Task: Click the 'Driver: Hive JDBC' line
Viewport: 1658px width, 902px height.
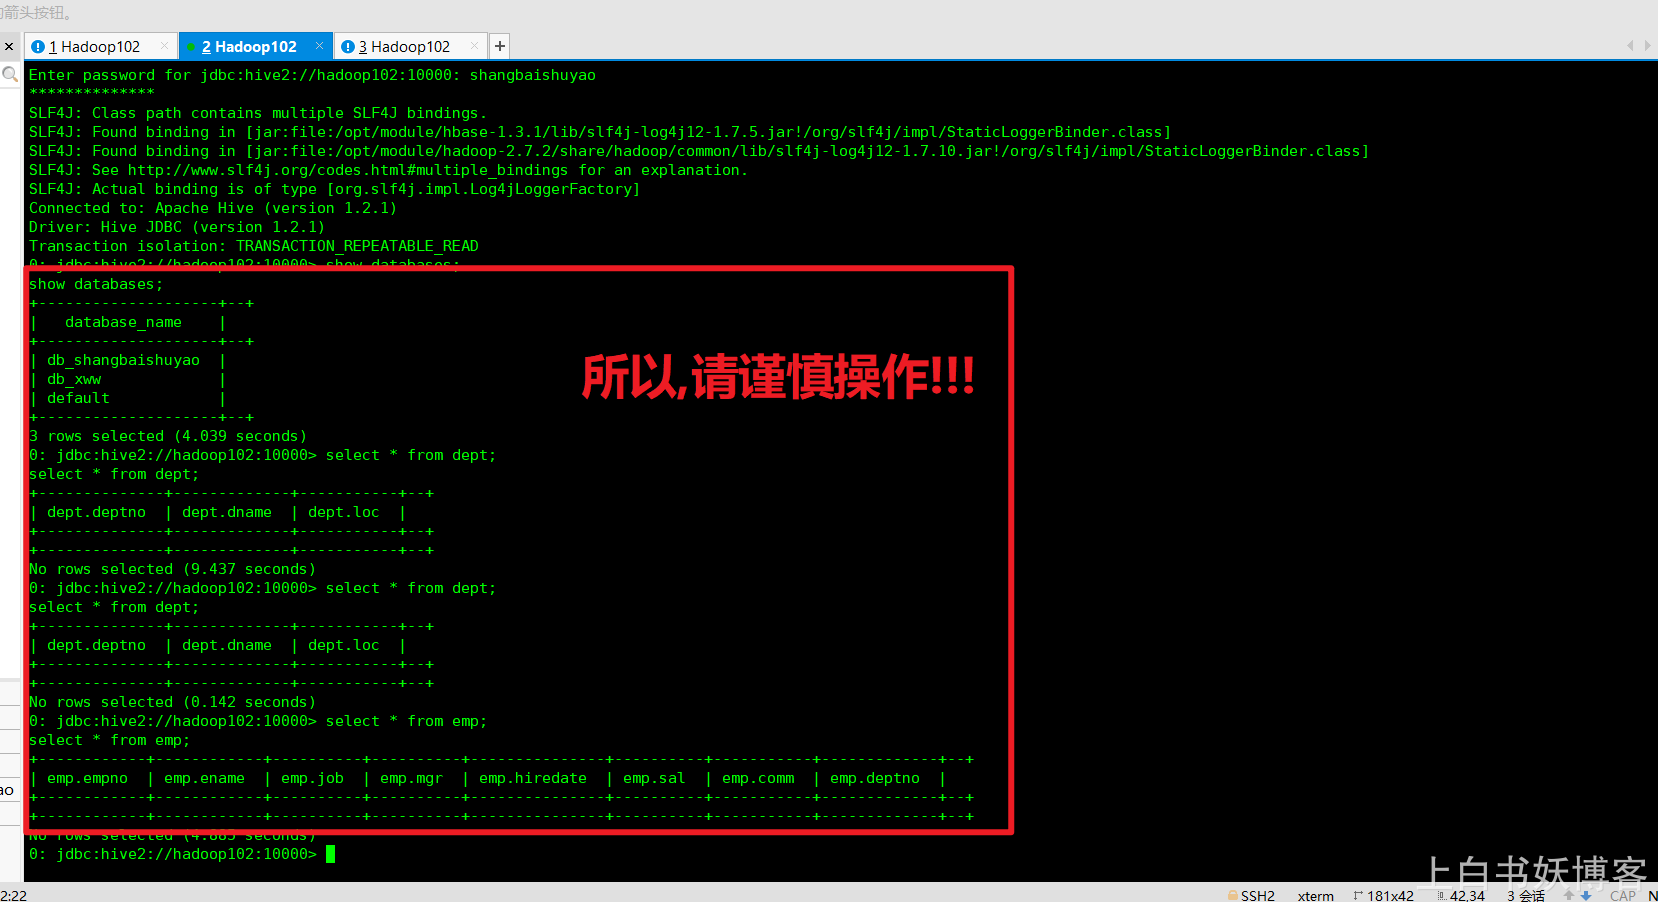Action: click(x=177, y=227)
